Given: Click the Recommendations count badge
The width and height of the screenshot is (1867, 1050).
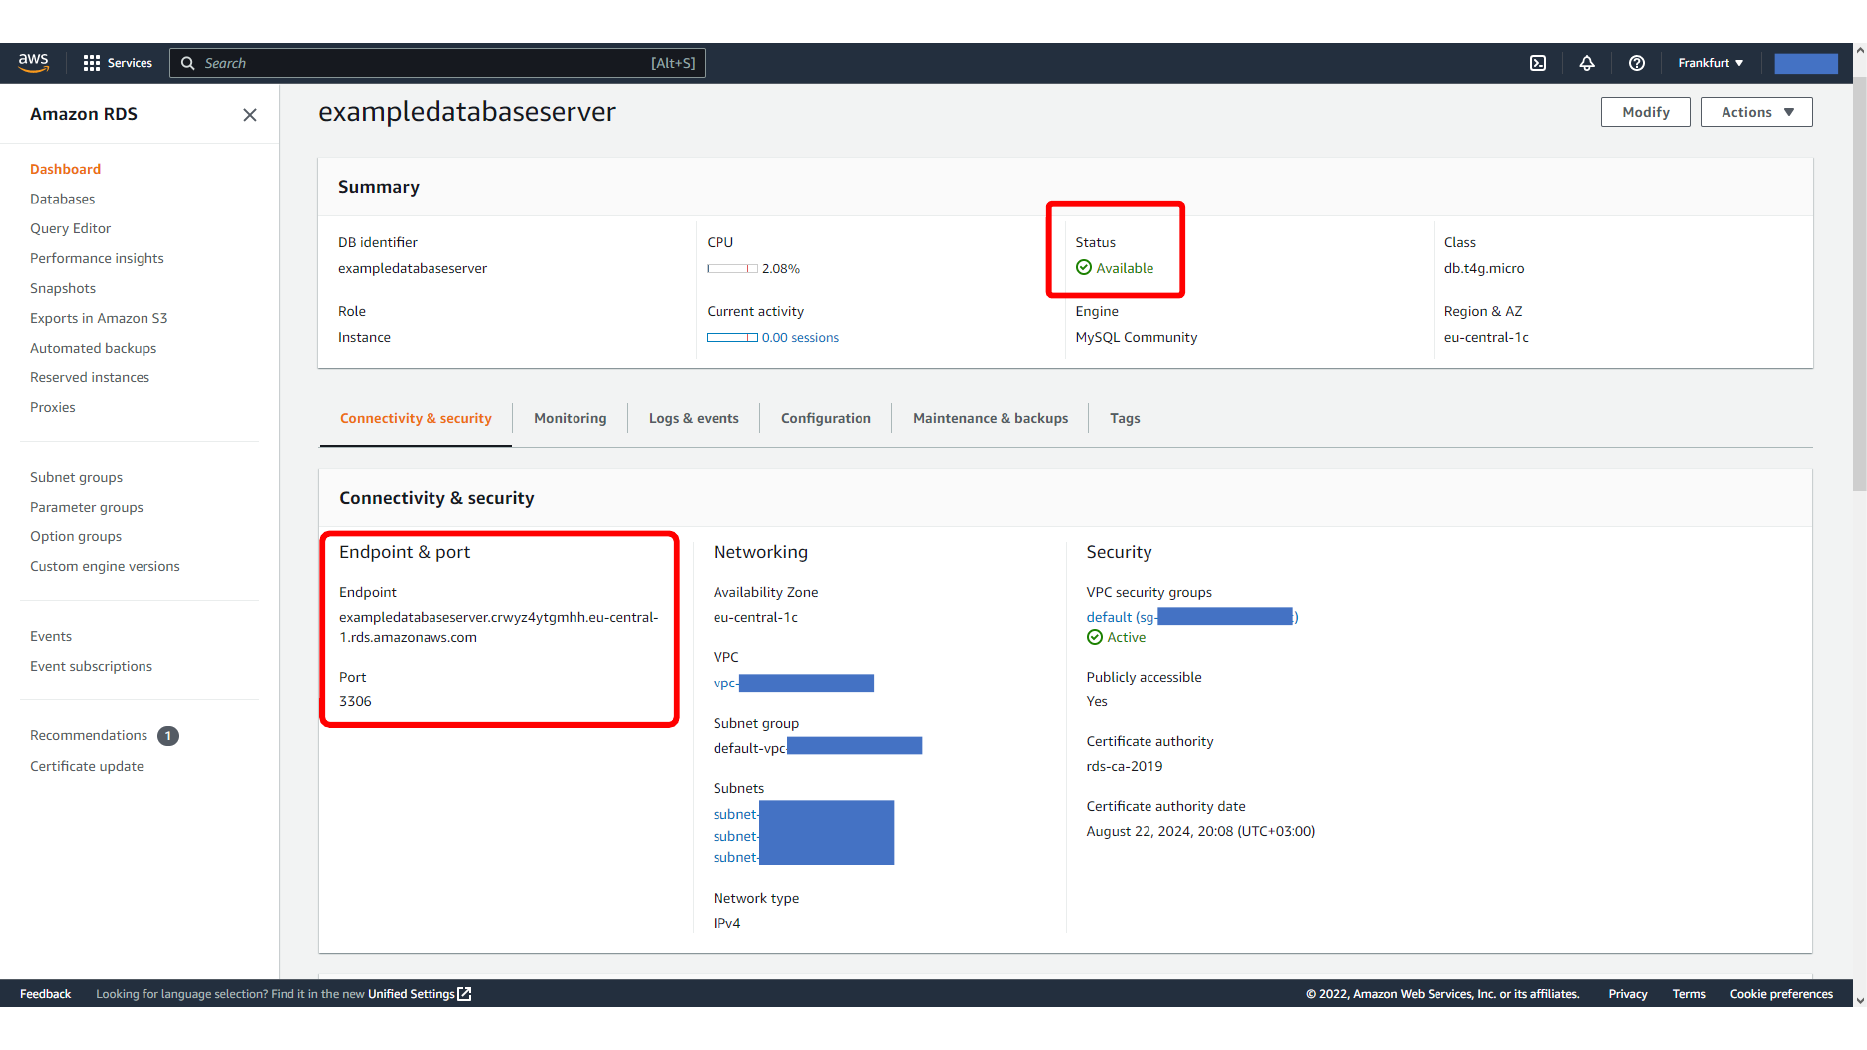Looking at the screenshot, I should click(168, 736).
